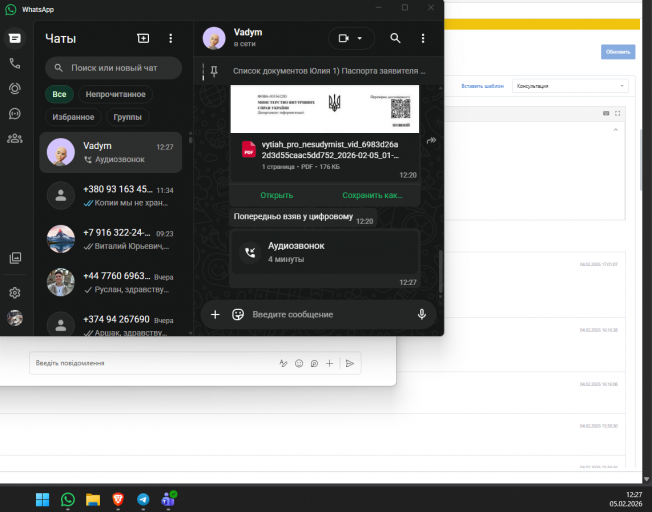Image resolution: width=652 pixels, height=512 pixels.
Task: Open the Calls section in WhatsApp sidebar
Action: 15,64
